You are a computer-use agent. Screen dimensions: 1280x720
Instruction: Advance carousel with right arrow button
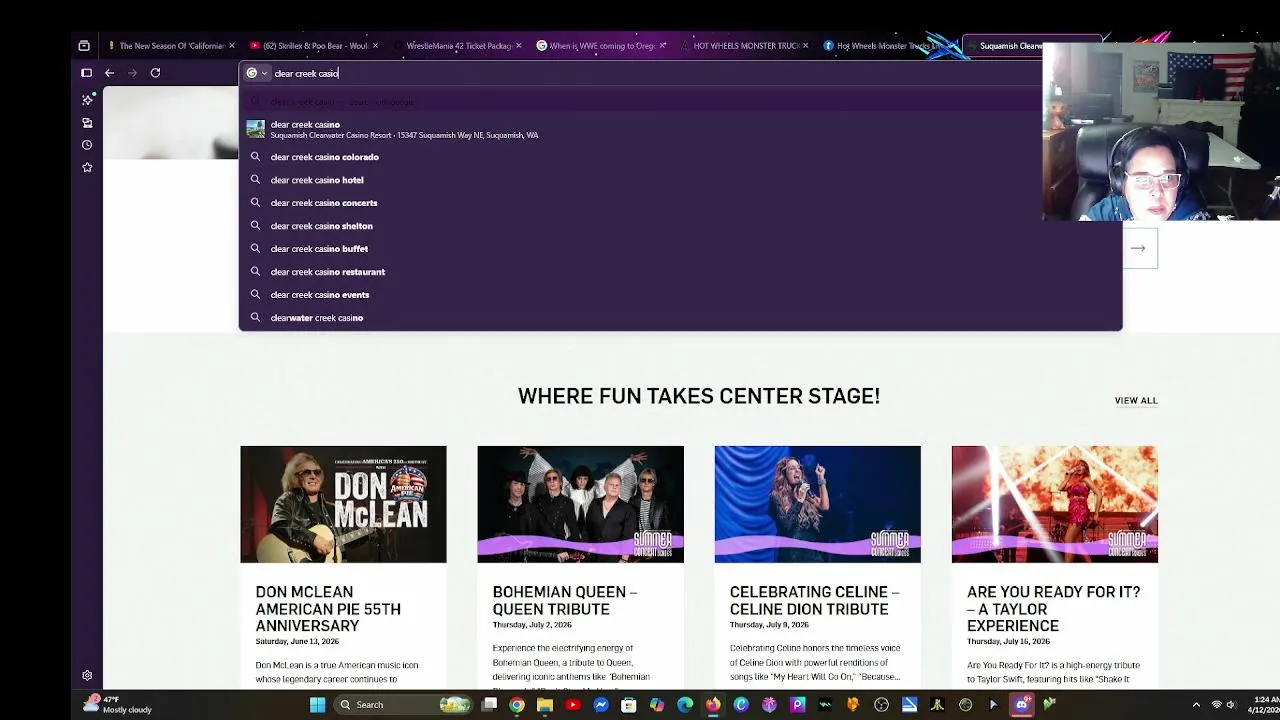(1139, 248)
